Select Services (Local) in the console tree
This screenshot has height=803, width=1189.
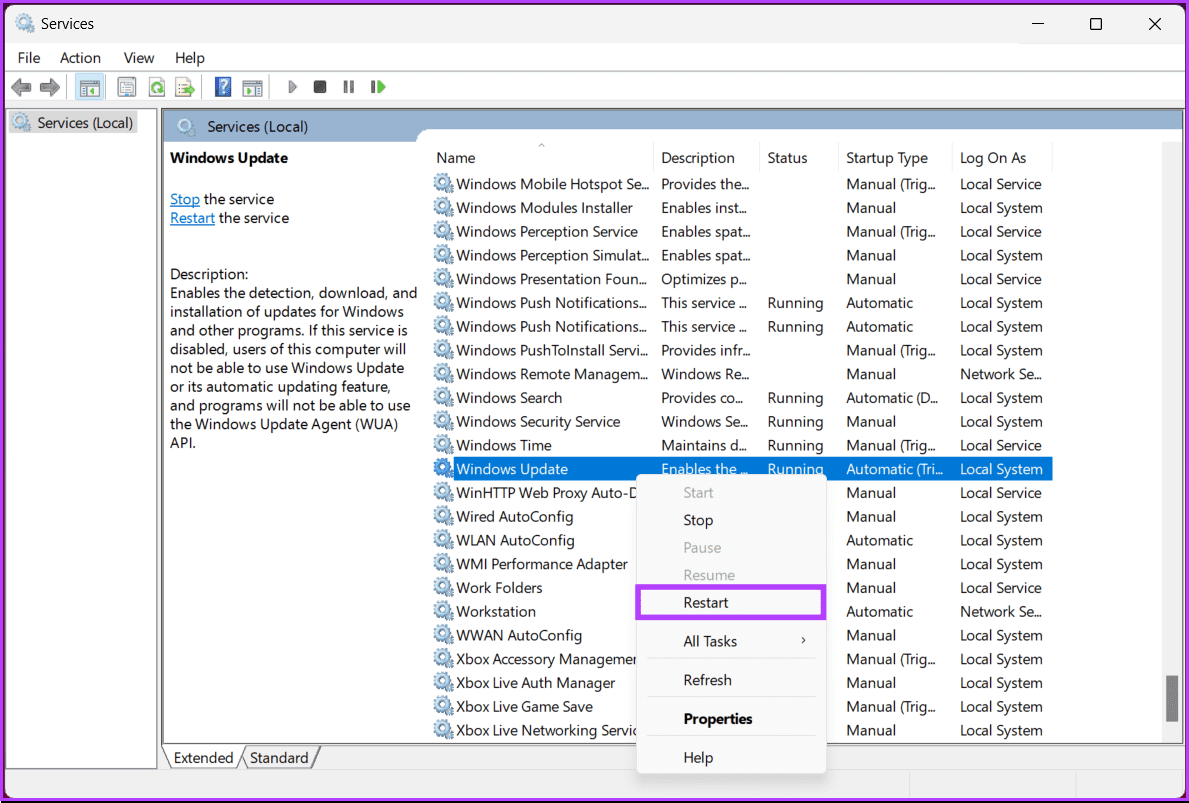click(84, 123)
